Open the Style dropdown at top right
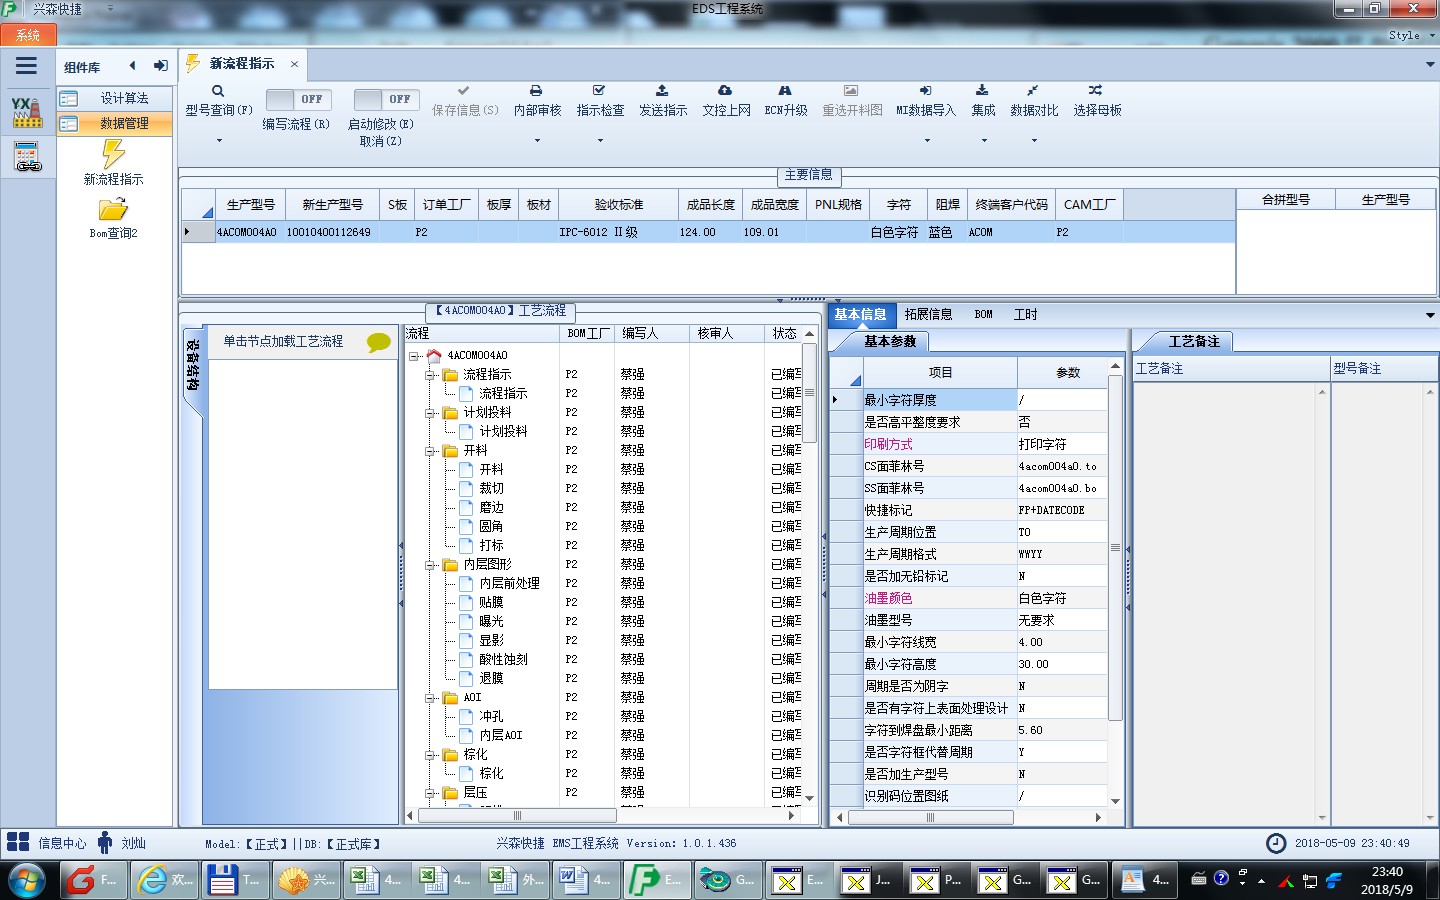 pyautogui.click(x=1411, y=35)
